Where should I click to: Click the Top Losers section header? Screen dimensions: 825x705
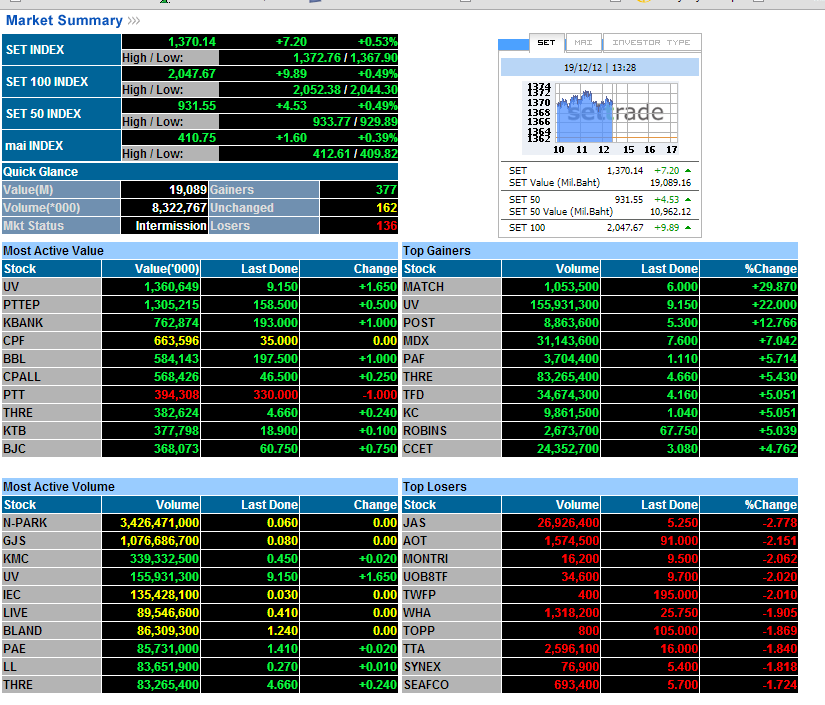point(600,487)
